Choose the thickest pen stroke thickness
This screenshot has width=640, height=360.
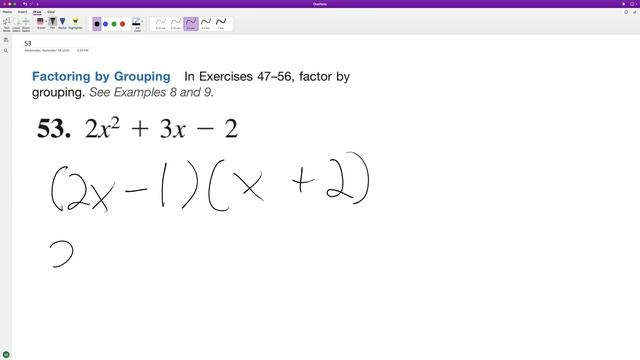221,24
